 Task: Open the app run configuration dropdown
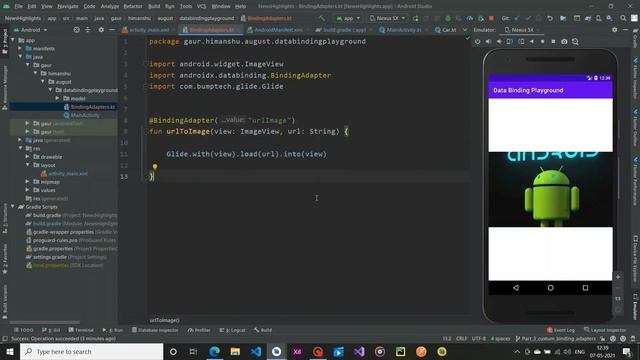click(348, 18)
